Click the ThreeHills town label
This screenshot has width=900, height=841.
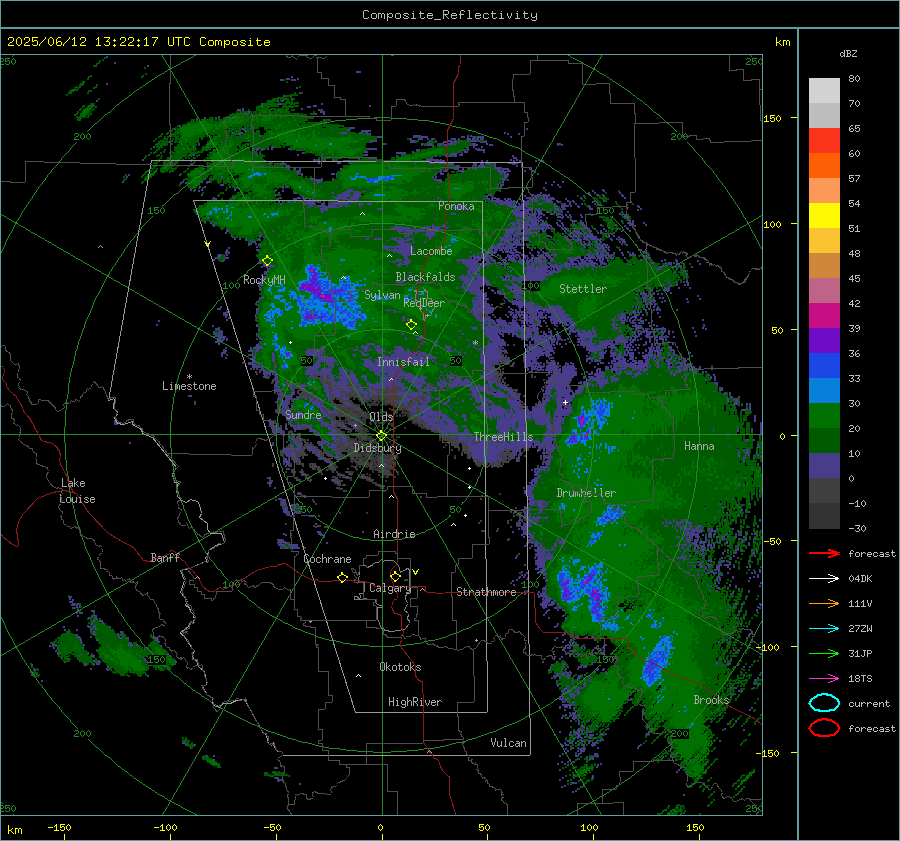[503, 437]
